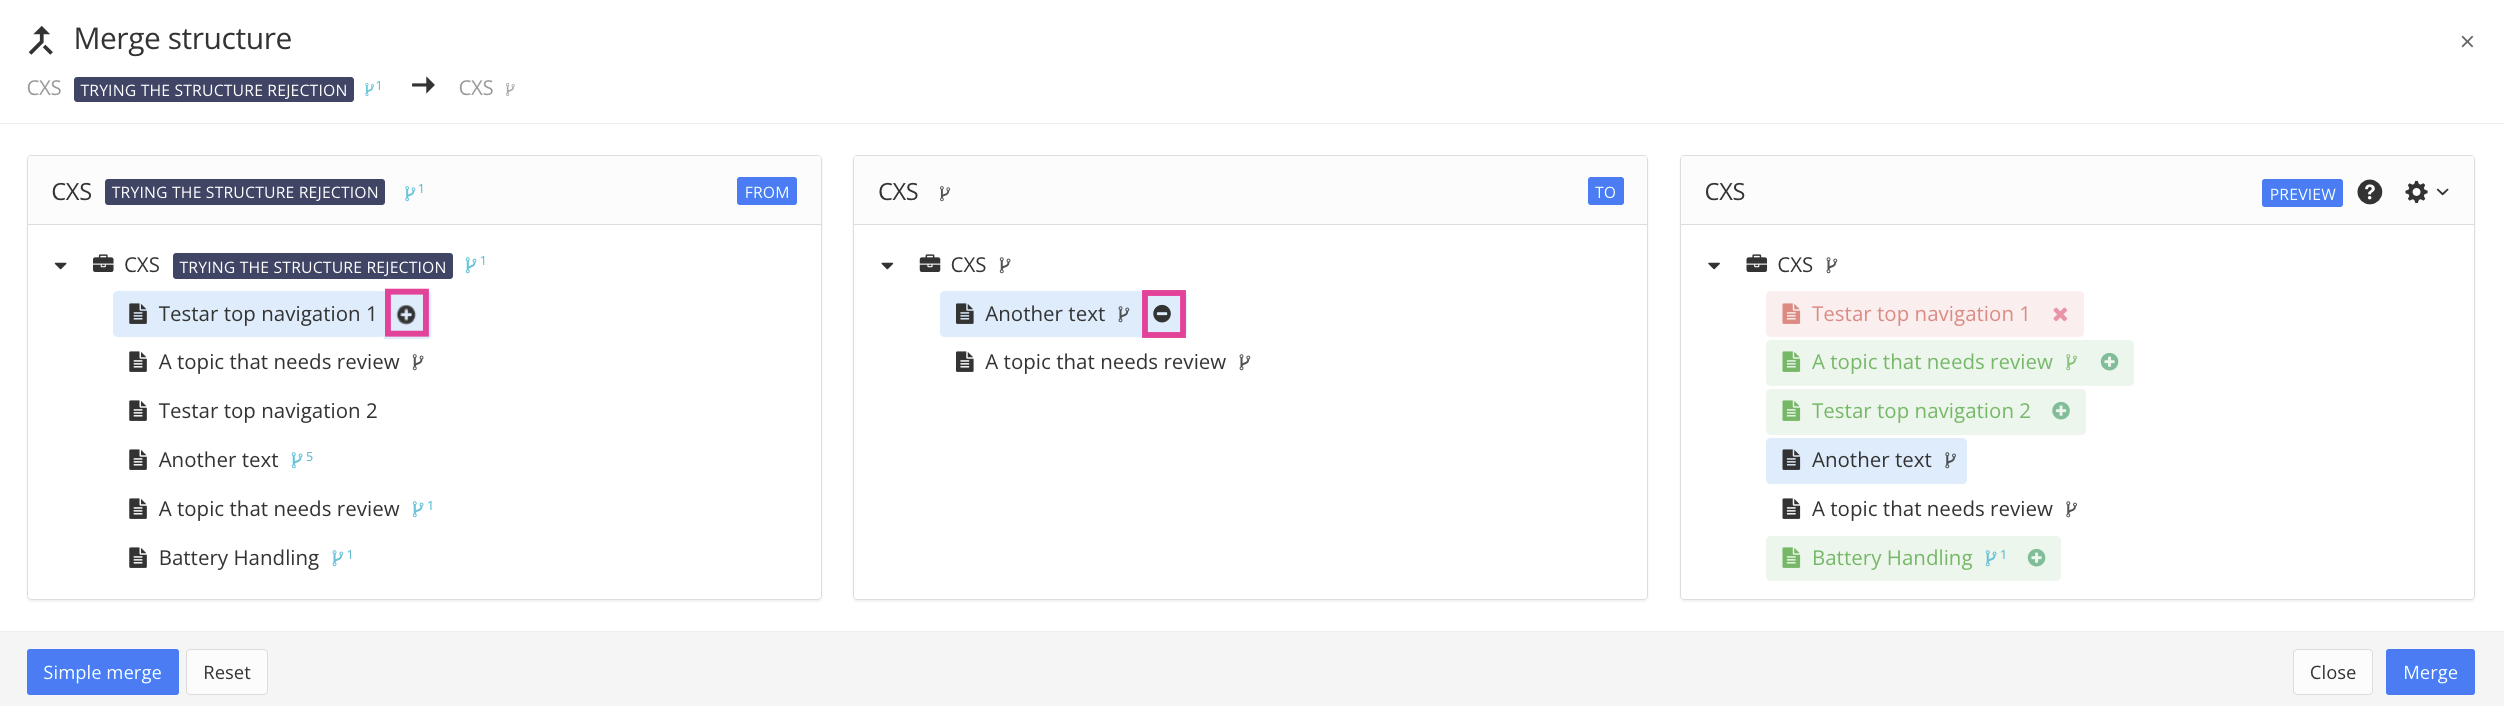This screenshot has height=706, width=2504.
Task: Open the help question mark icon
Action: pyautogui.click(x=2369, y=192)
